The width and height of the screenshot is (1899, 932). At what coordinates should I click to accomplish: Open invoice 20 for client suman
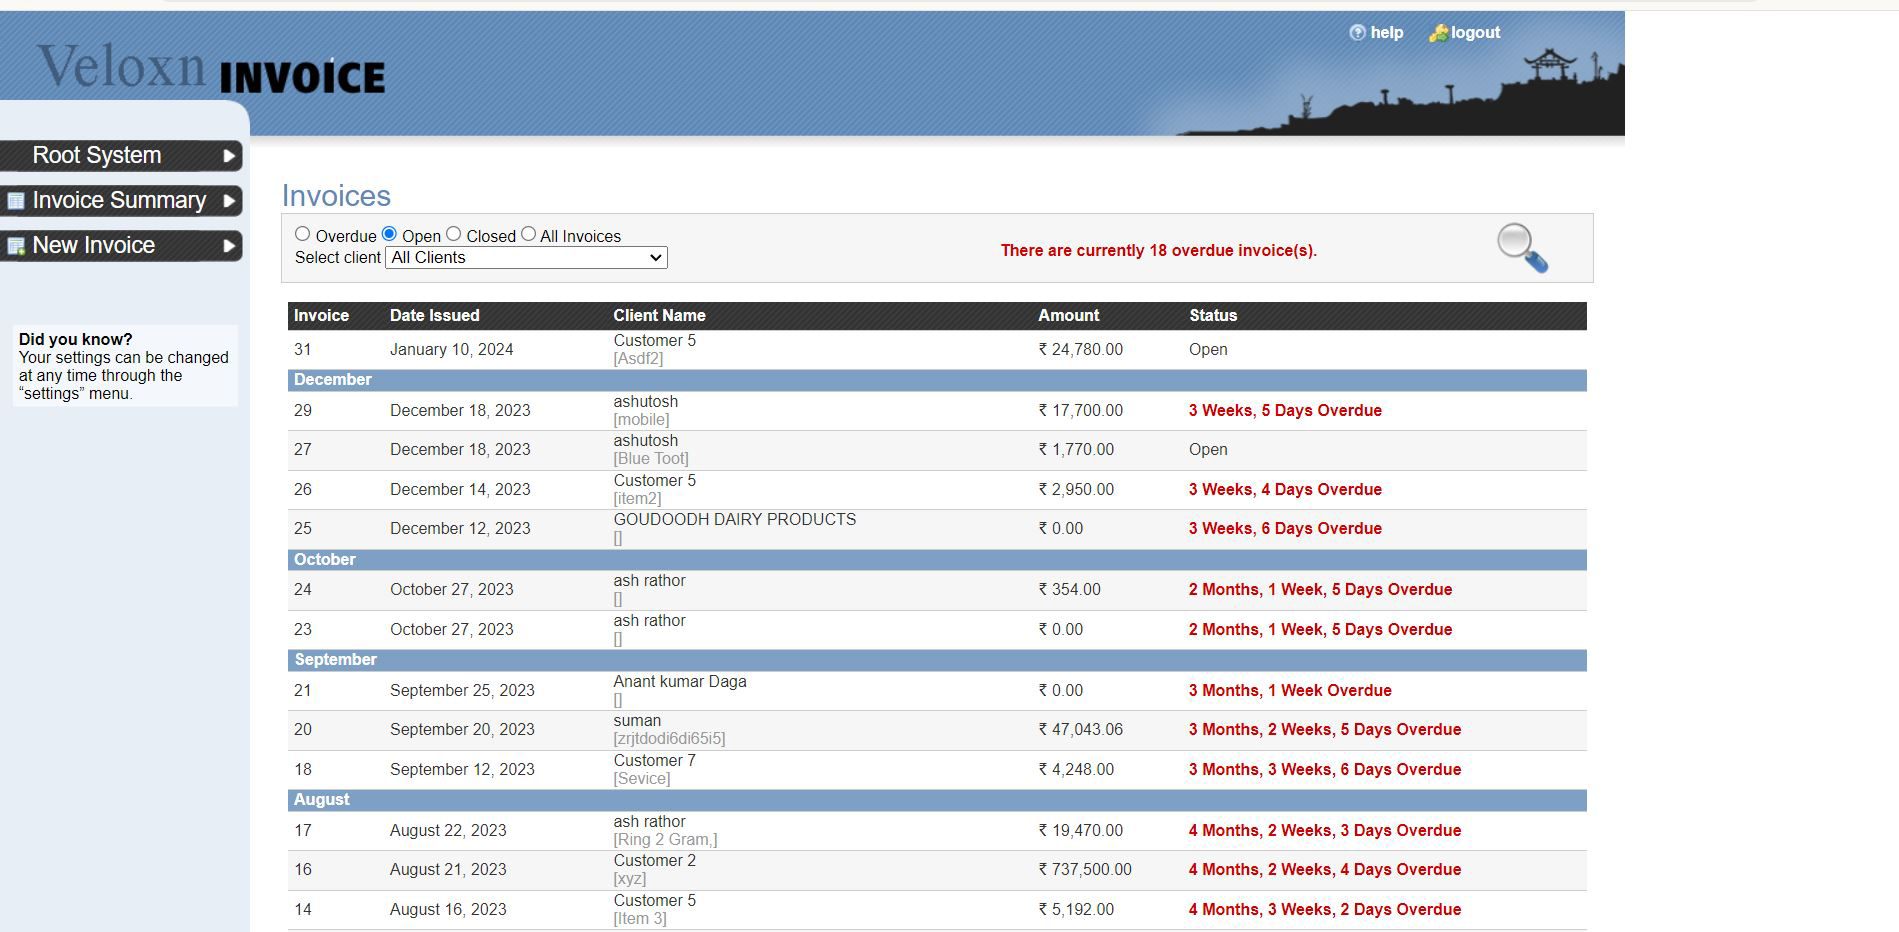pyautogui.click(x=303, y=730)
